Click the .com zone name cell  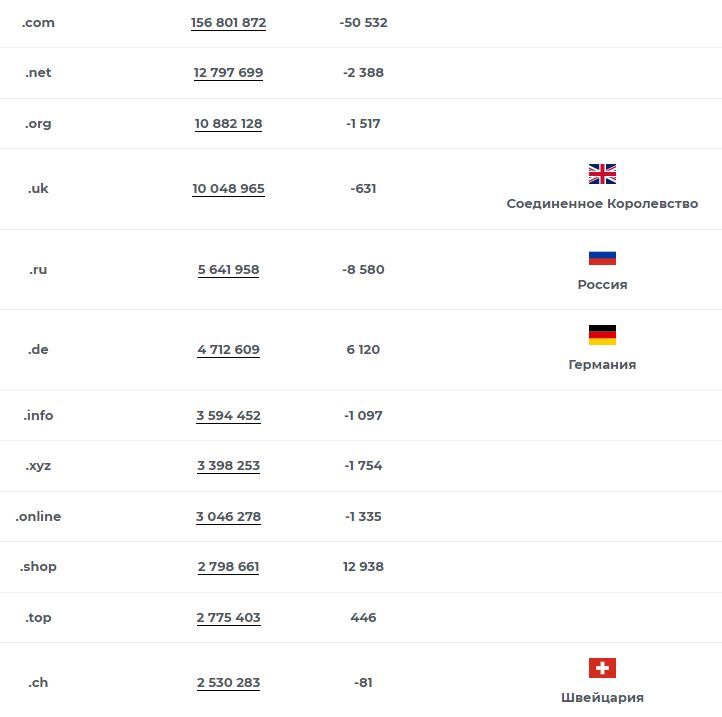click(x=38, y=23)
